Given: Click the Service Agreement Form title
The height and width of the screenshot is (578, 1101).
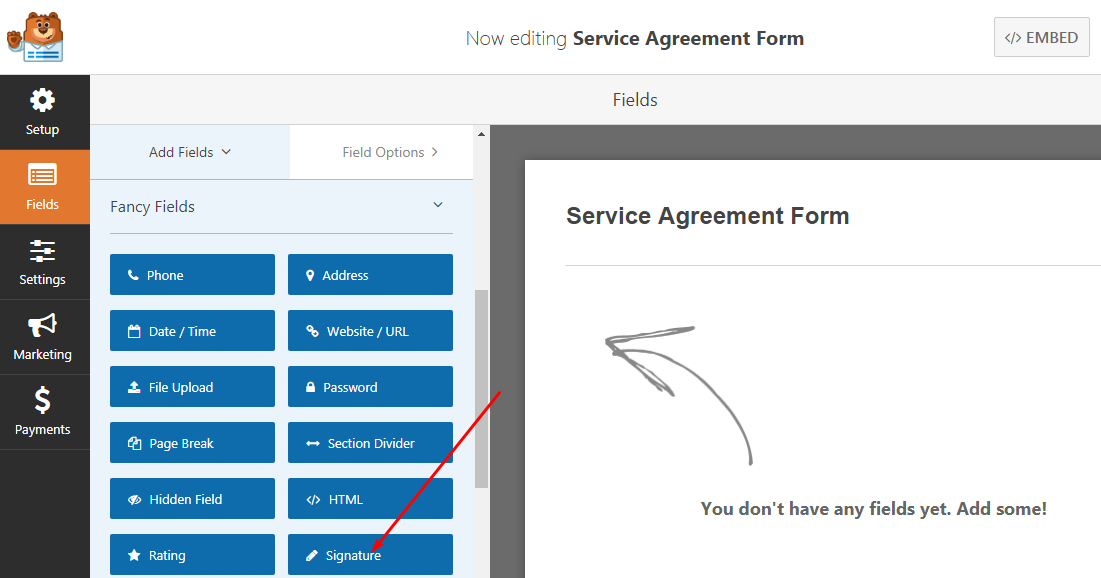Looking at the screenshot, I should click(x=707, y=216).
